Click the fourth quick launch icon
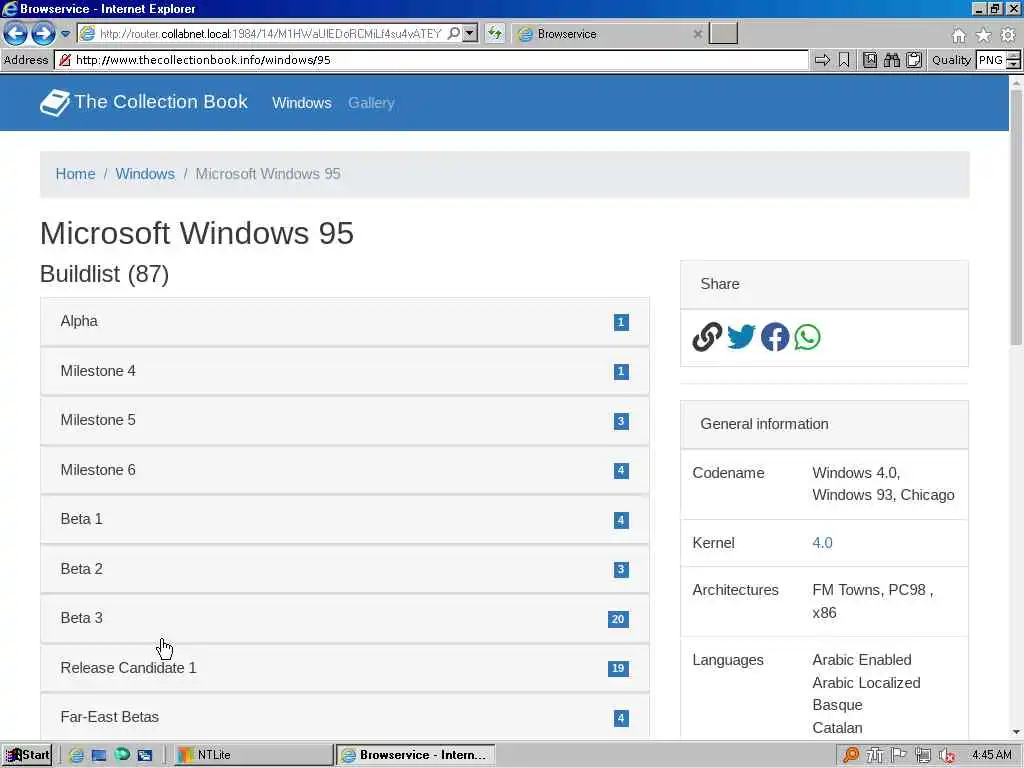This screenshot has width=1024, height=768. click(144, 756)
